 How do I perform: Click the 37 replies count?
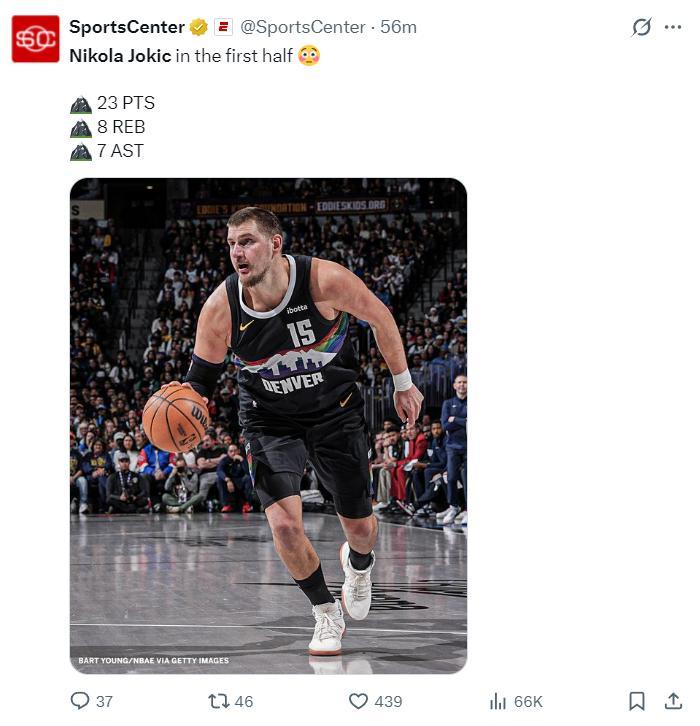coord(104,701)
